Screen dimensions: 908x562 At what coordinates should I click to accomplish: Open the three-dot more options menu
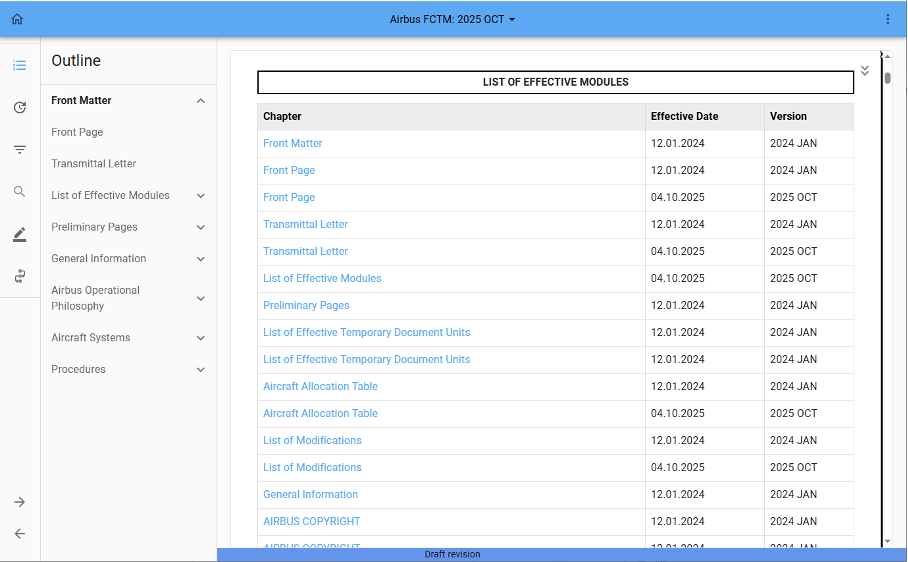(888, 19)
